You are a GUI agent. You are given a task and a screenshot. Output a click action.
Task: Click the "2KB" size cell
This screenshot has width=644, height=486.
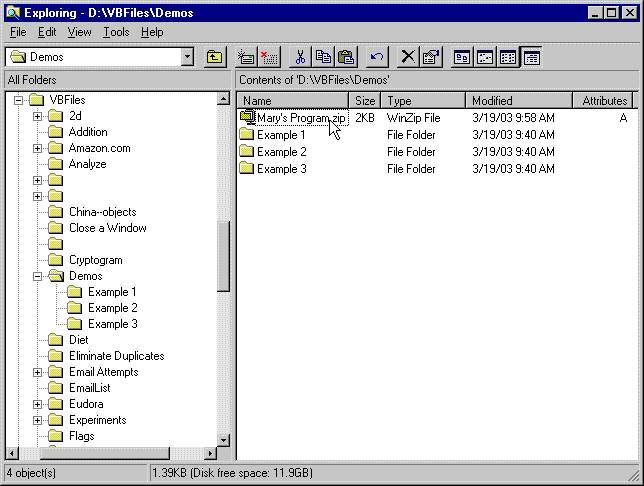[x=365, y=118]
